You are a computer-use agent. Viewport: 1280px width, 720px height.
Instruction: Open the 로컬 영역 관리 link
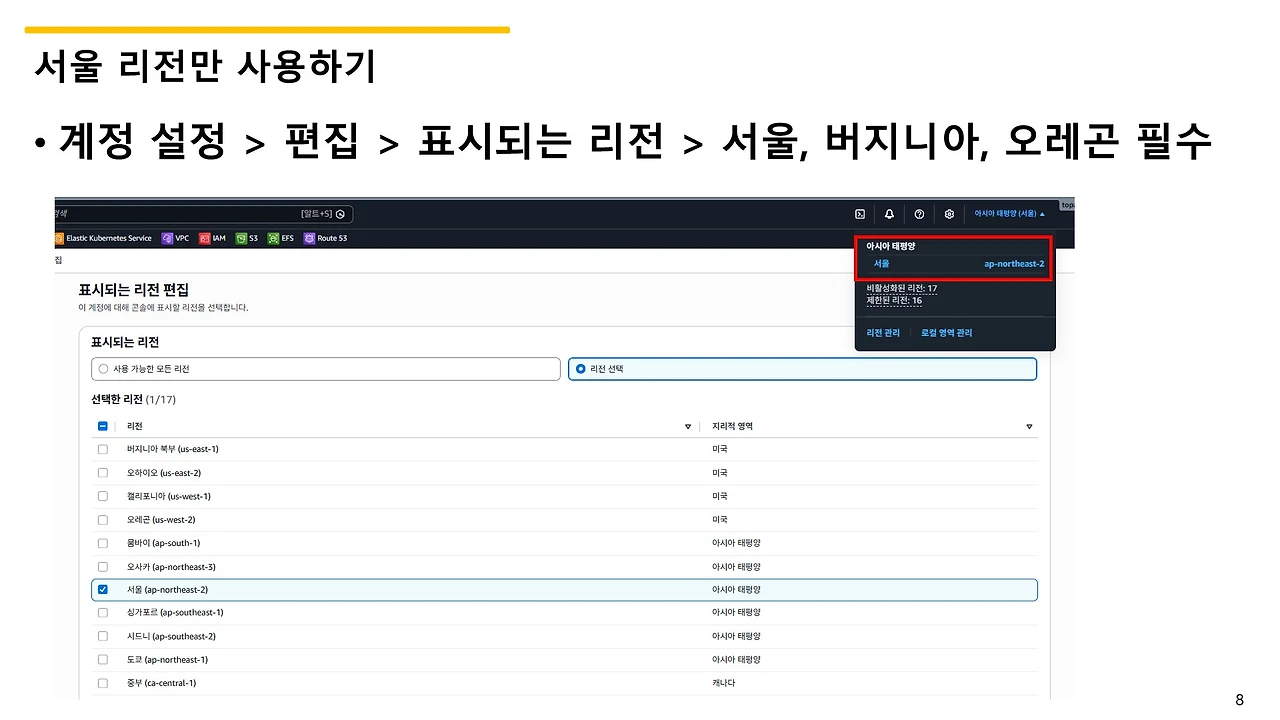(x=947, y=333)
